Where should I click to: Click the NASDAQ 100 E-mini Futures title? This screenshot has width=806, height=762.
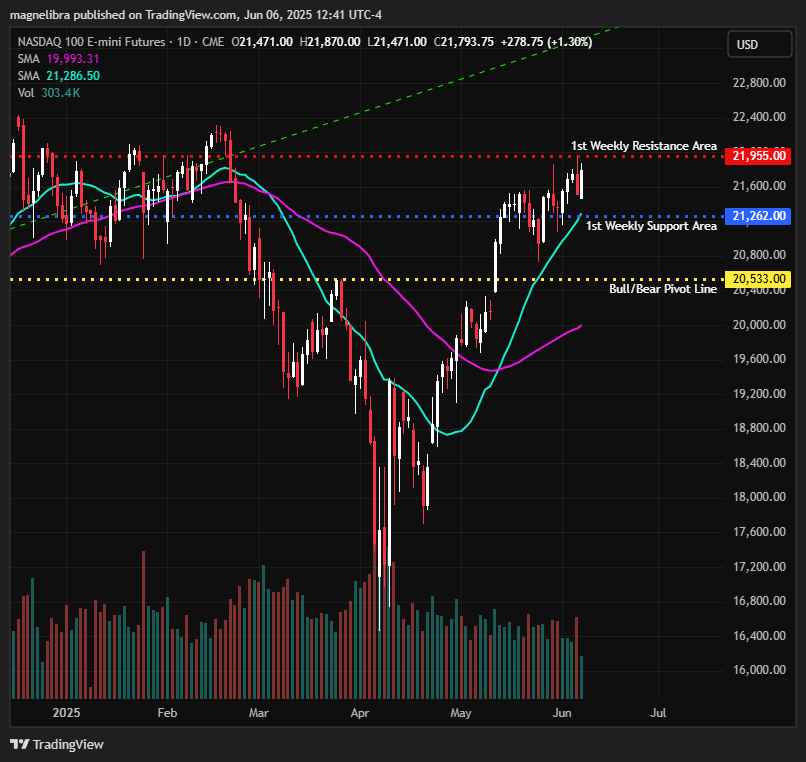pos(91,42)
